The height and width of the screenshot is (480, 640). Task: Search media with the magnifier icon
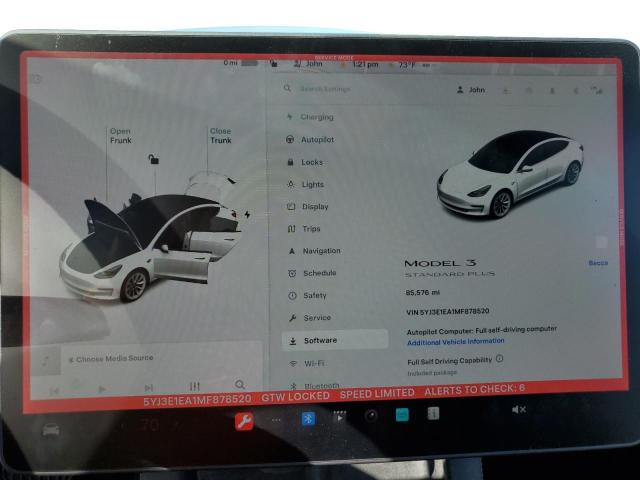240,385
